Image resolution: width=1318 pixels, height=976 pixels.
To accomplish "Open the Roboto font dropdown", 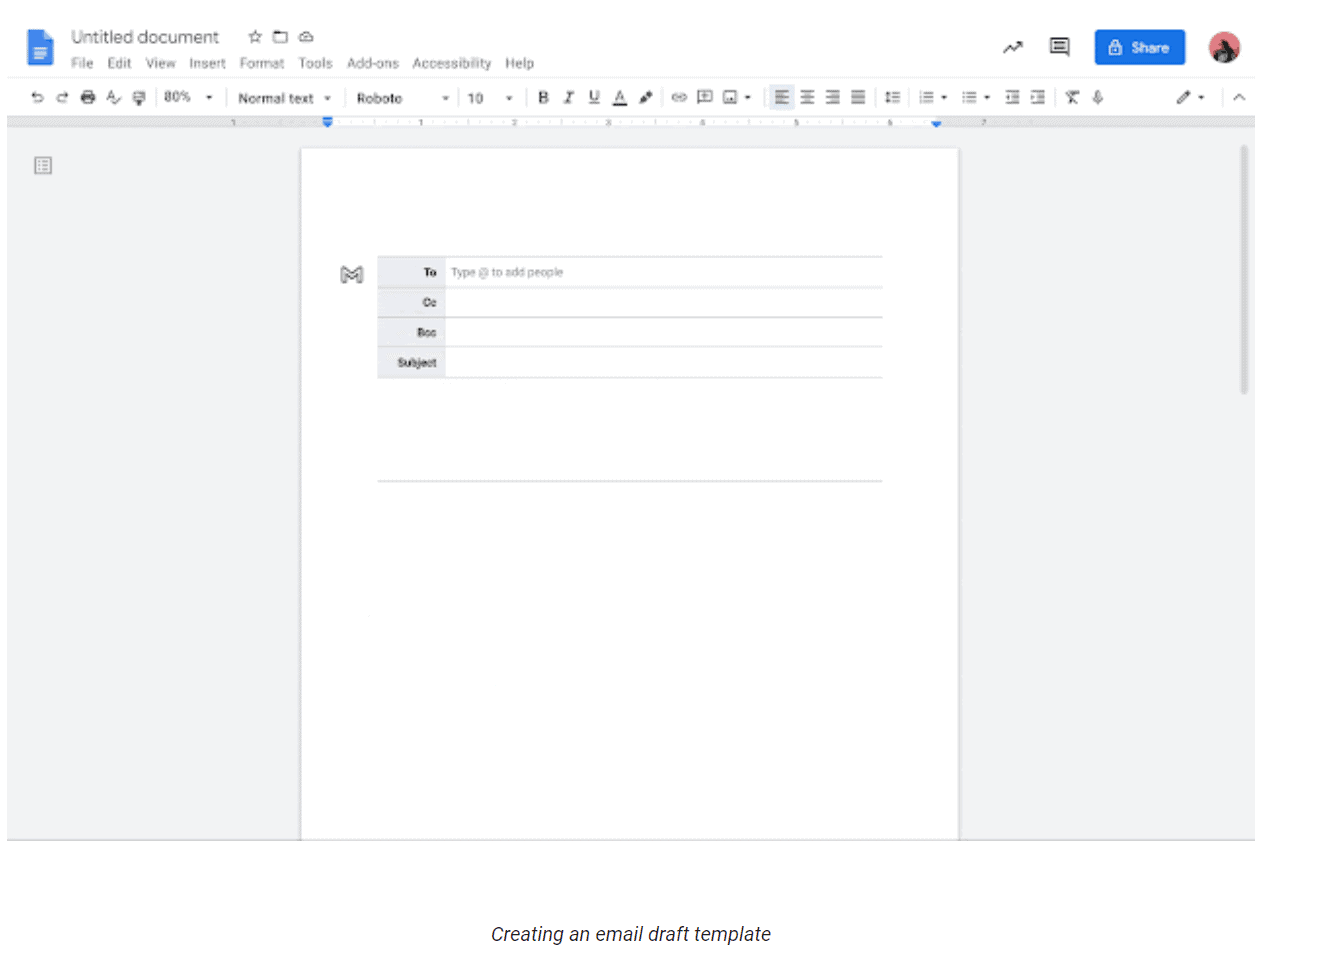I will click(x=403, y=98).
